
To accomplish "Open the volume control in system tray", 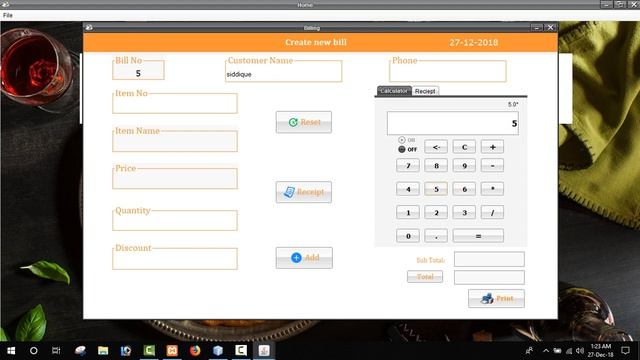I will tap(580, 351).
